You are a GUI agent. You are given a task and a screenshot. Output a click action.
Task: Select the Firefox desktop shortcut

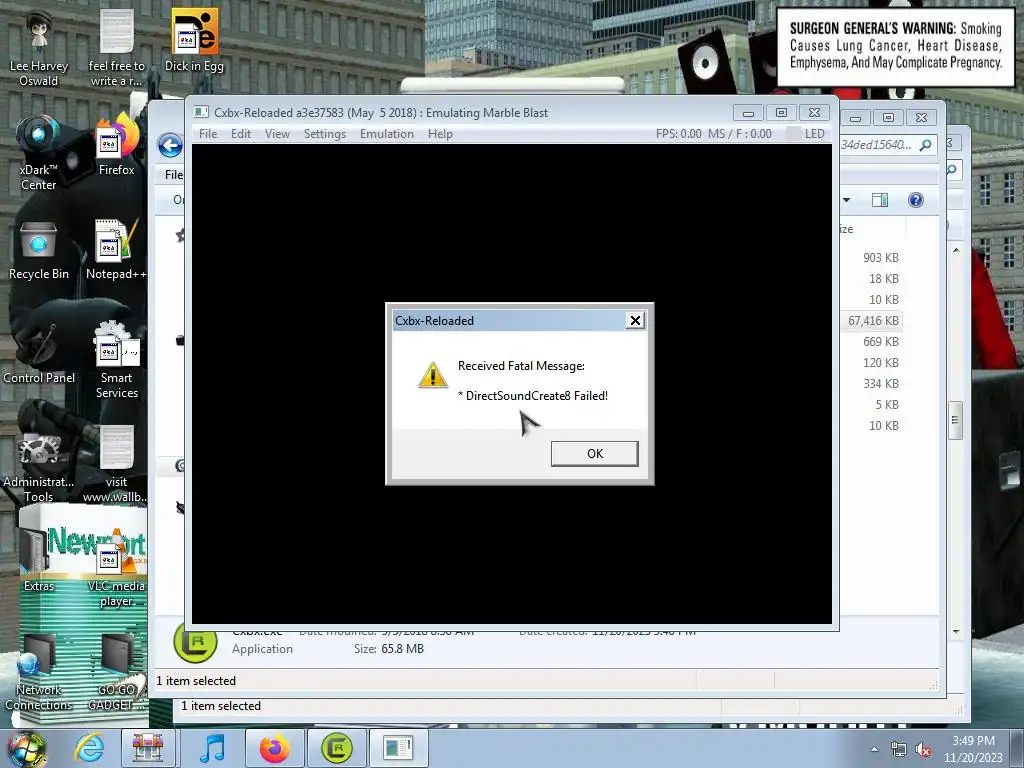[116, 145]
